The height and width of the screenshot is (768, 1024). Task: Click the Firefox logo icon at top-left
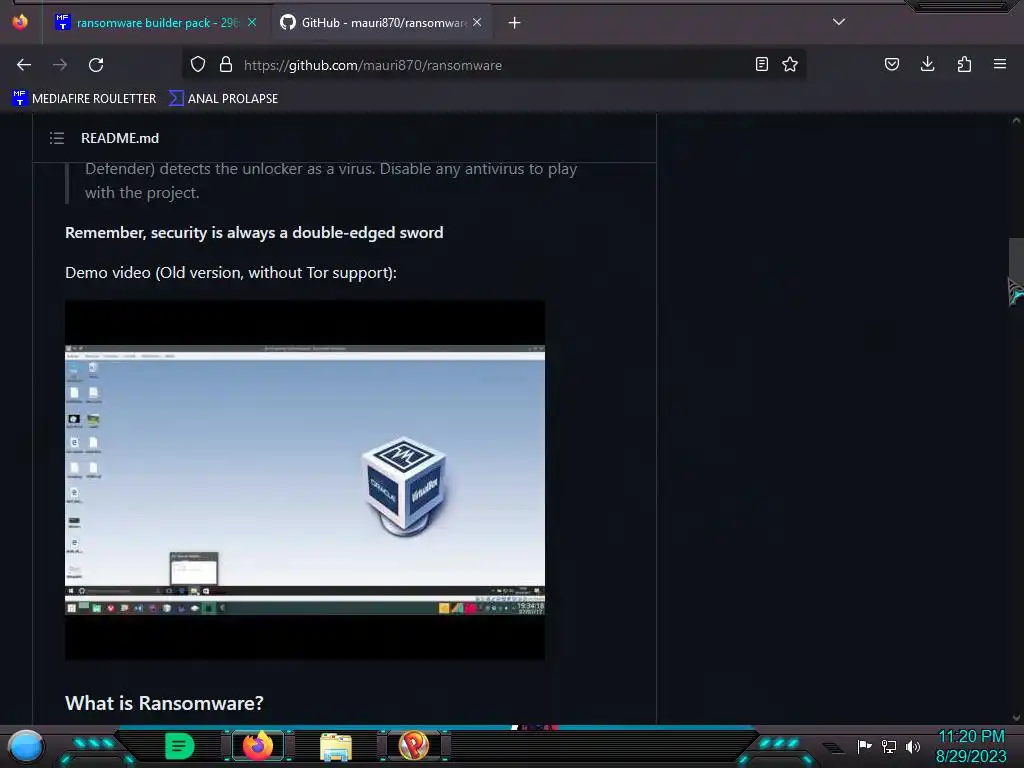tap(20, 22)
